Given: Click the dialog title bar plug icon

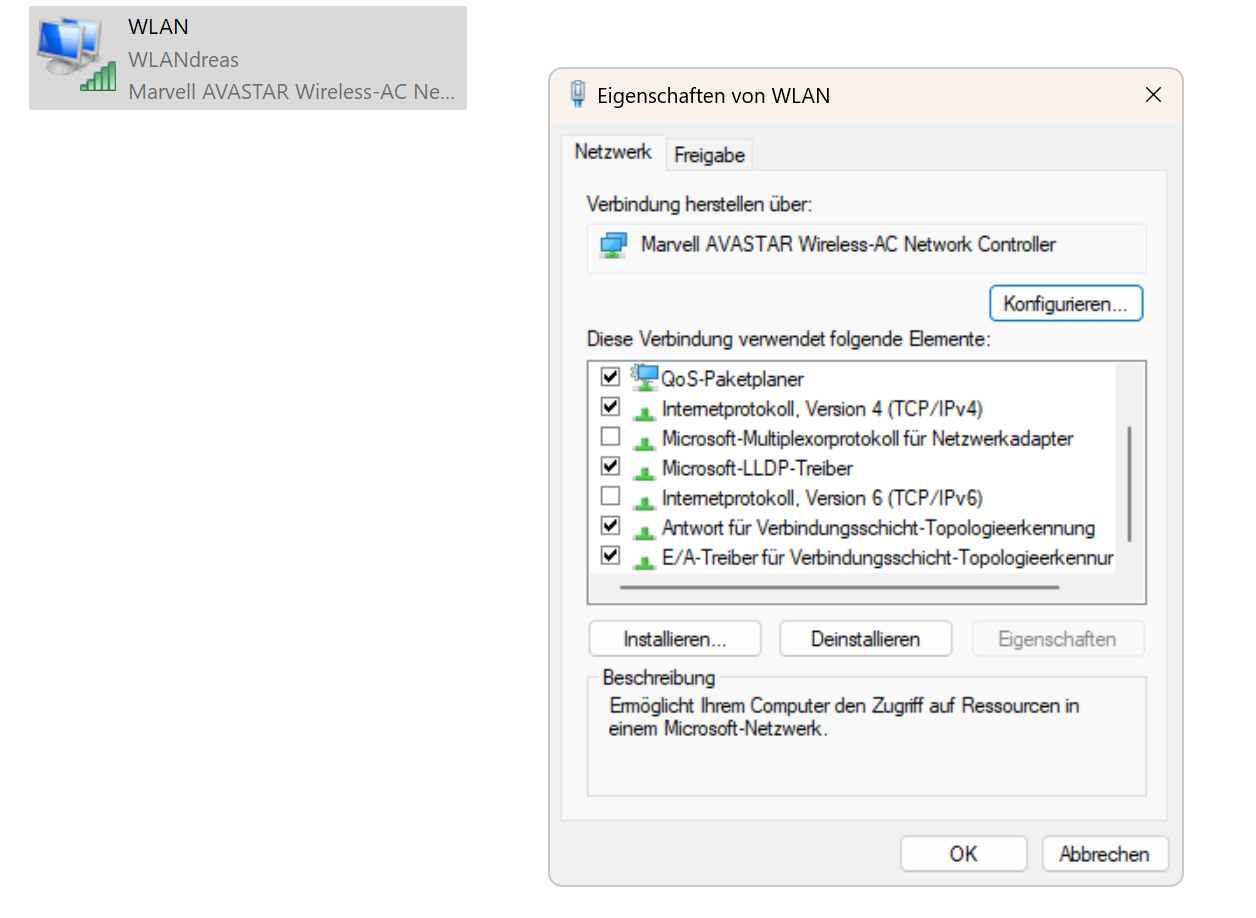Looking at the screenshot, I should click(577, 94).
